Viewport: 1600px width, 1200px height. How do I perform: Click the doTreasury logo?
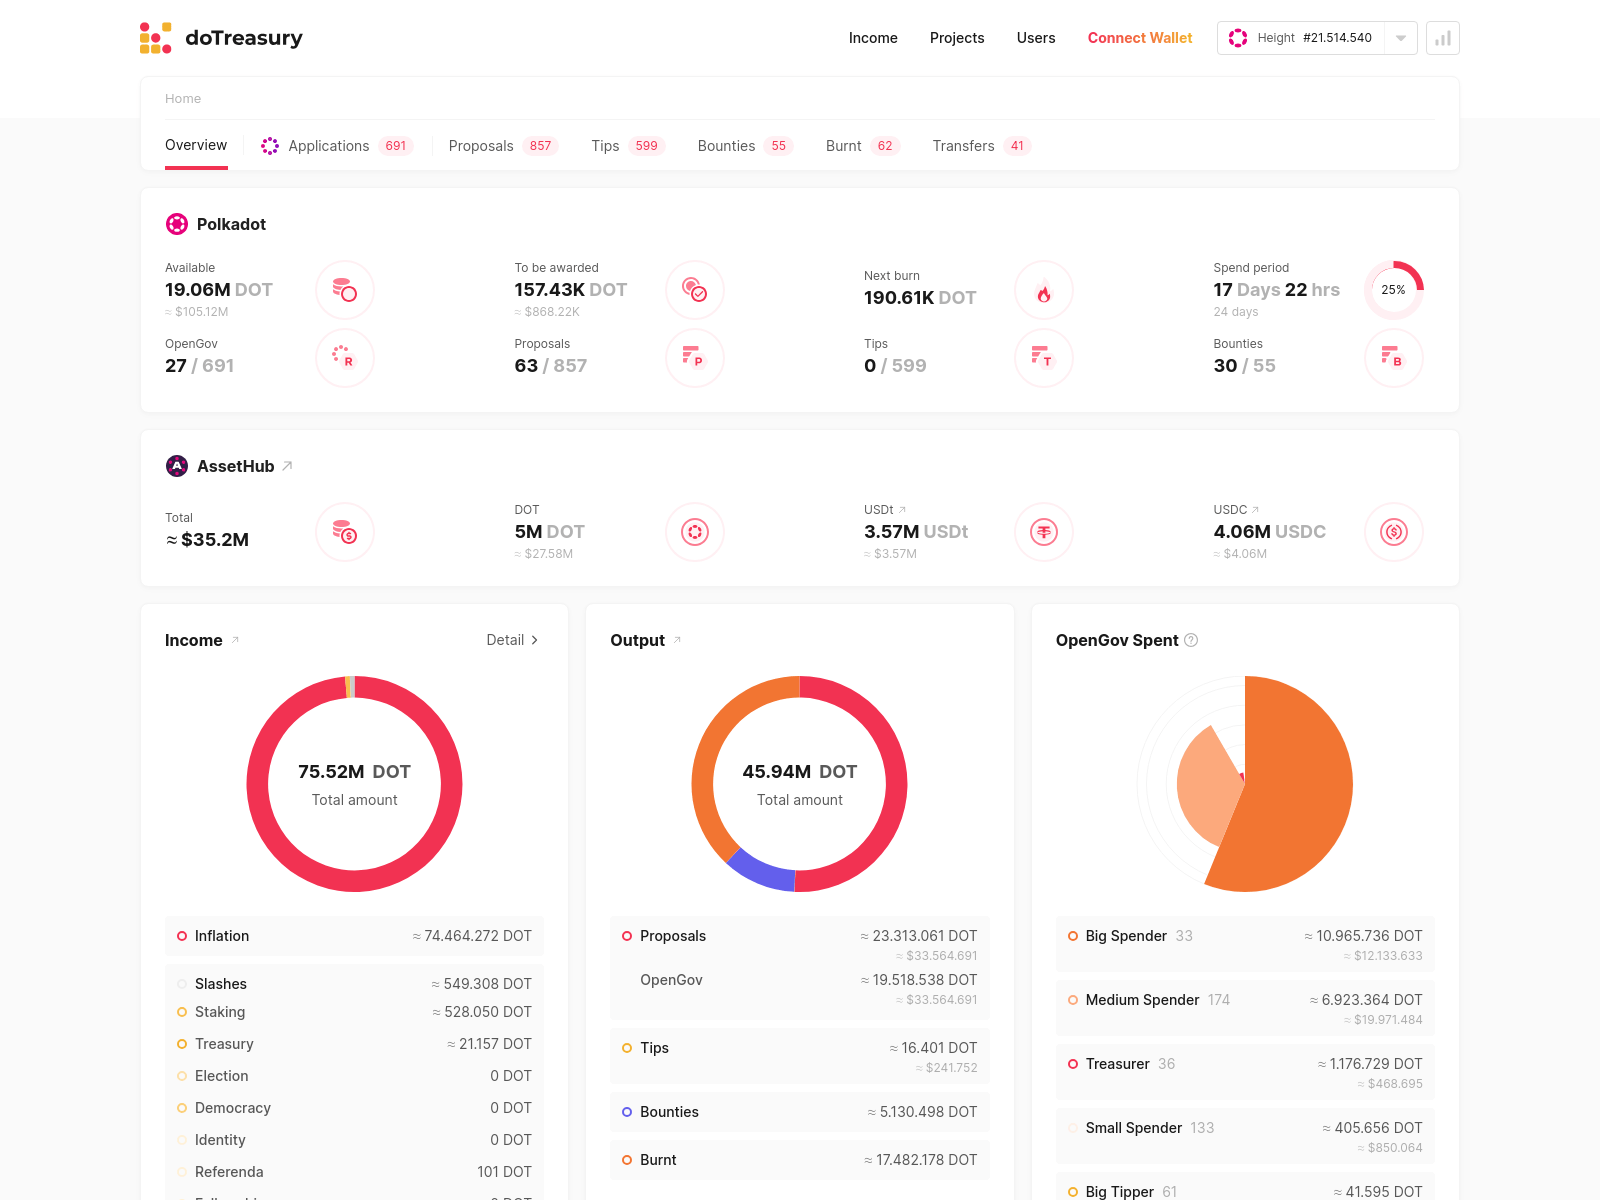221,38
